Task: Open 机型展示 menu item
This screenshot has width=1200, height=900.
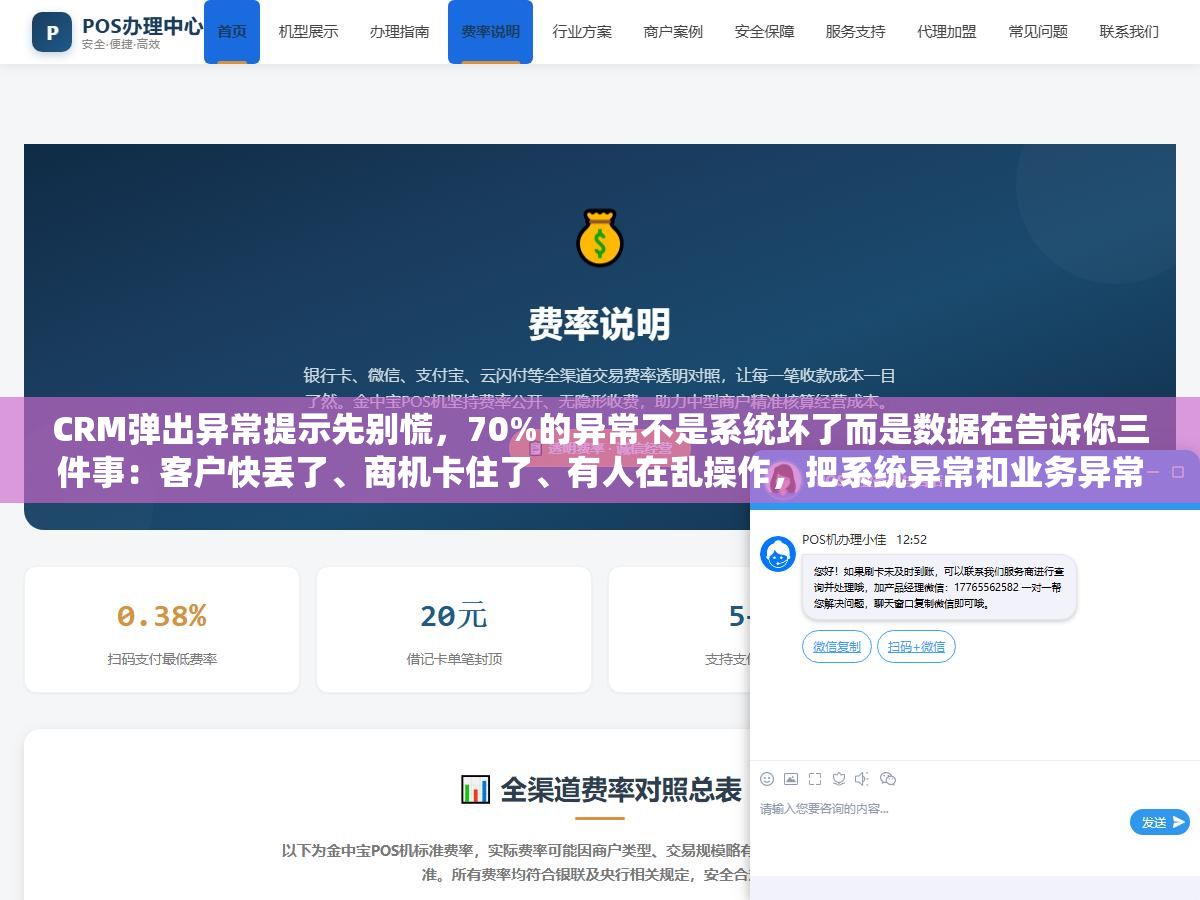Action: coord(308,32)
